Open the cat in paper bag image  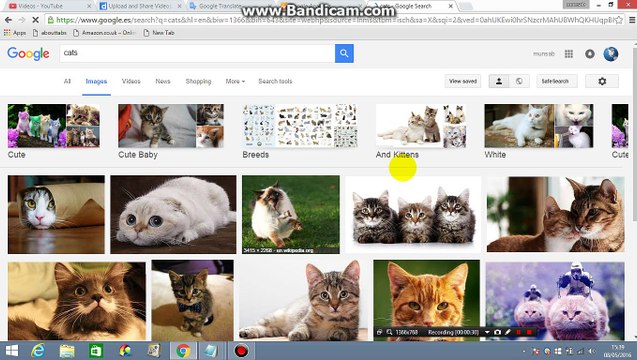pyautogui.click(x=56, y=215)
